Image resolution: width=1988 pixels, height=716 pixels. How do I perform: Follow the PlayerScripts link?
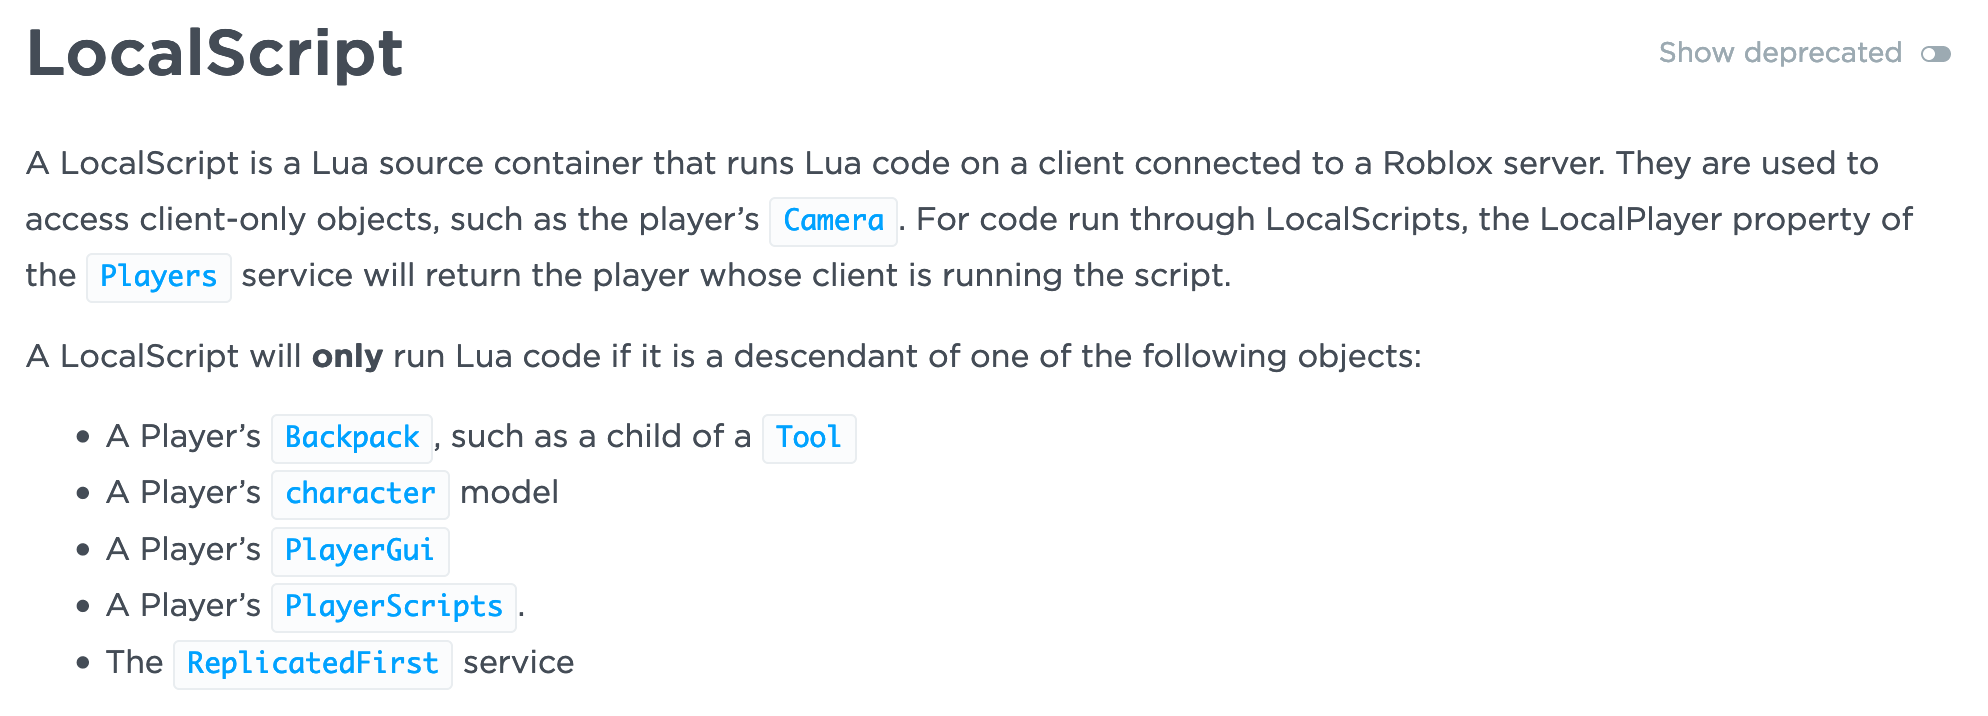(x=393, y=607)
